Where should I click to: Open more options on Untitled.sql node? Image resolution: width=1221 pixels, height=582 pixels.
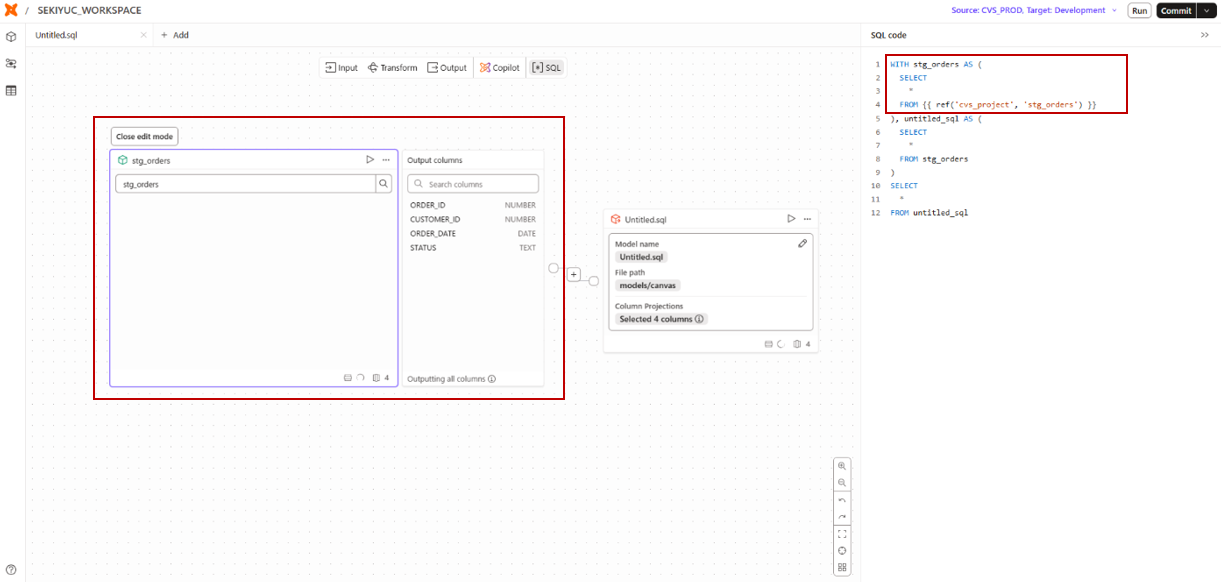(807, 219)
